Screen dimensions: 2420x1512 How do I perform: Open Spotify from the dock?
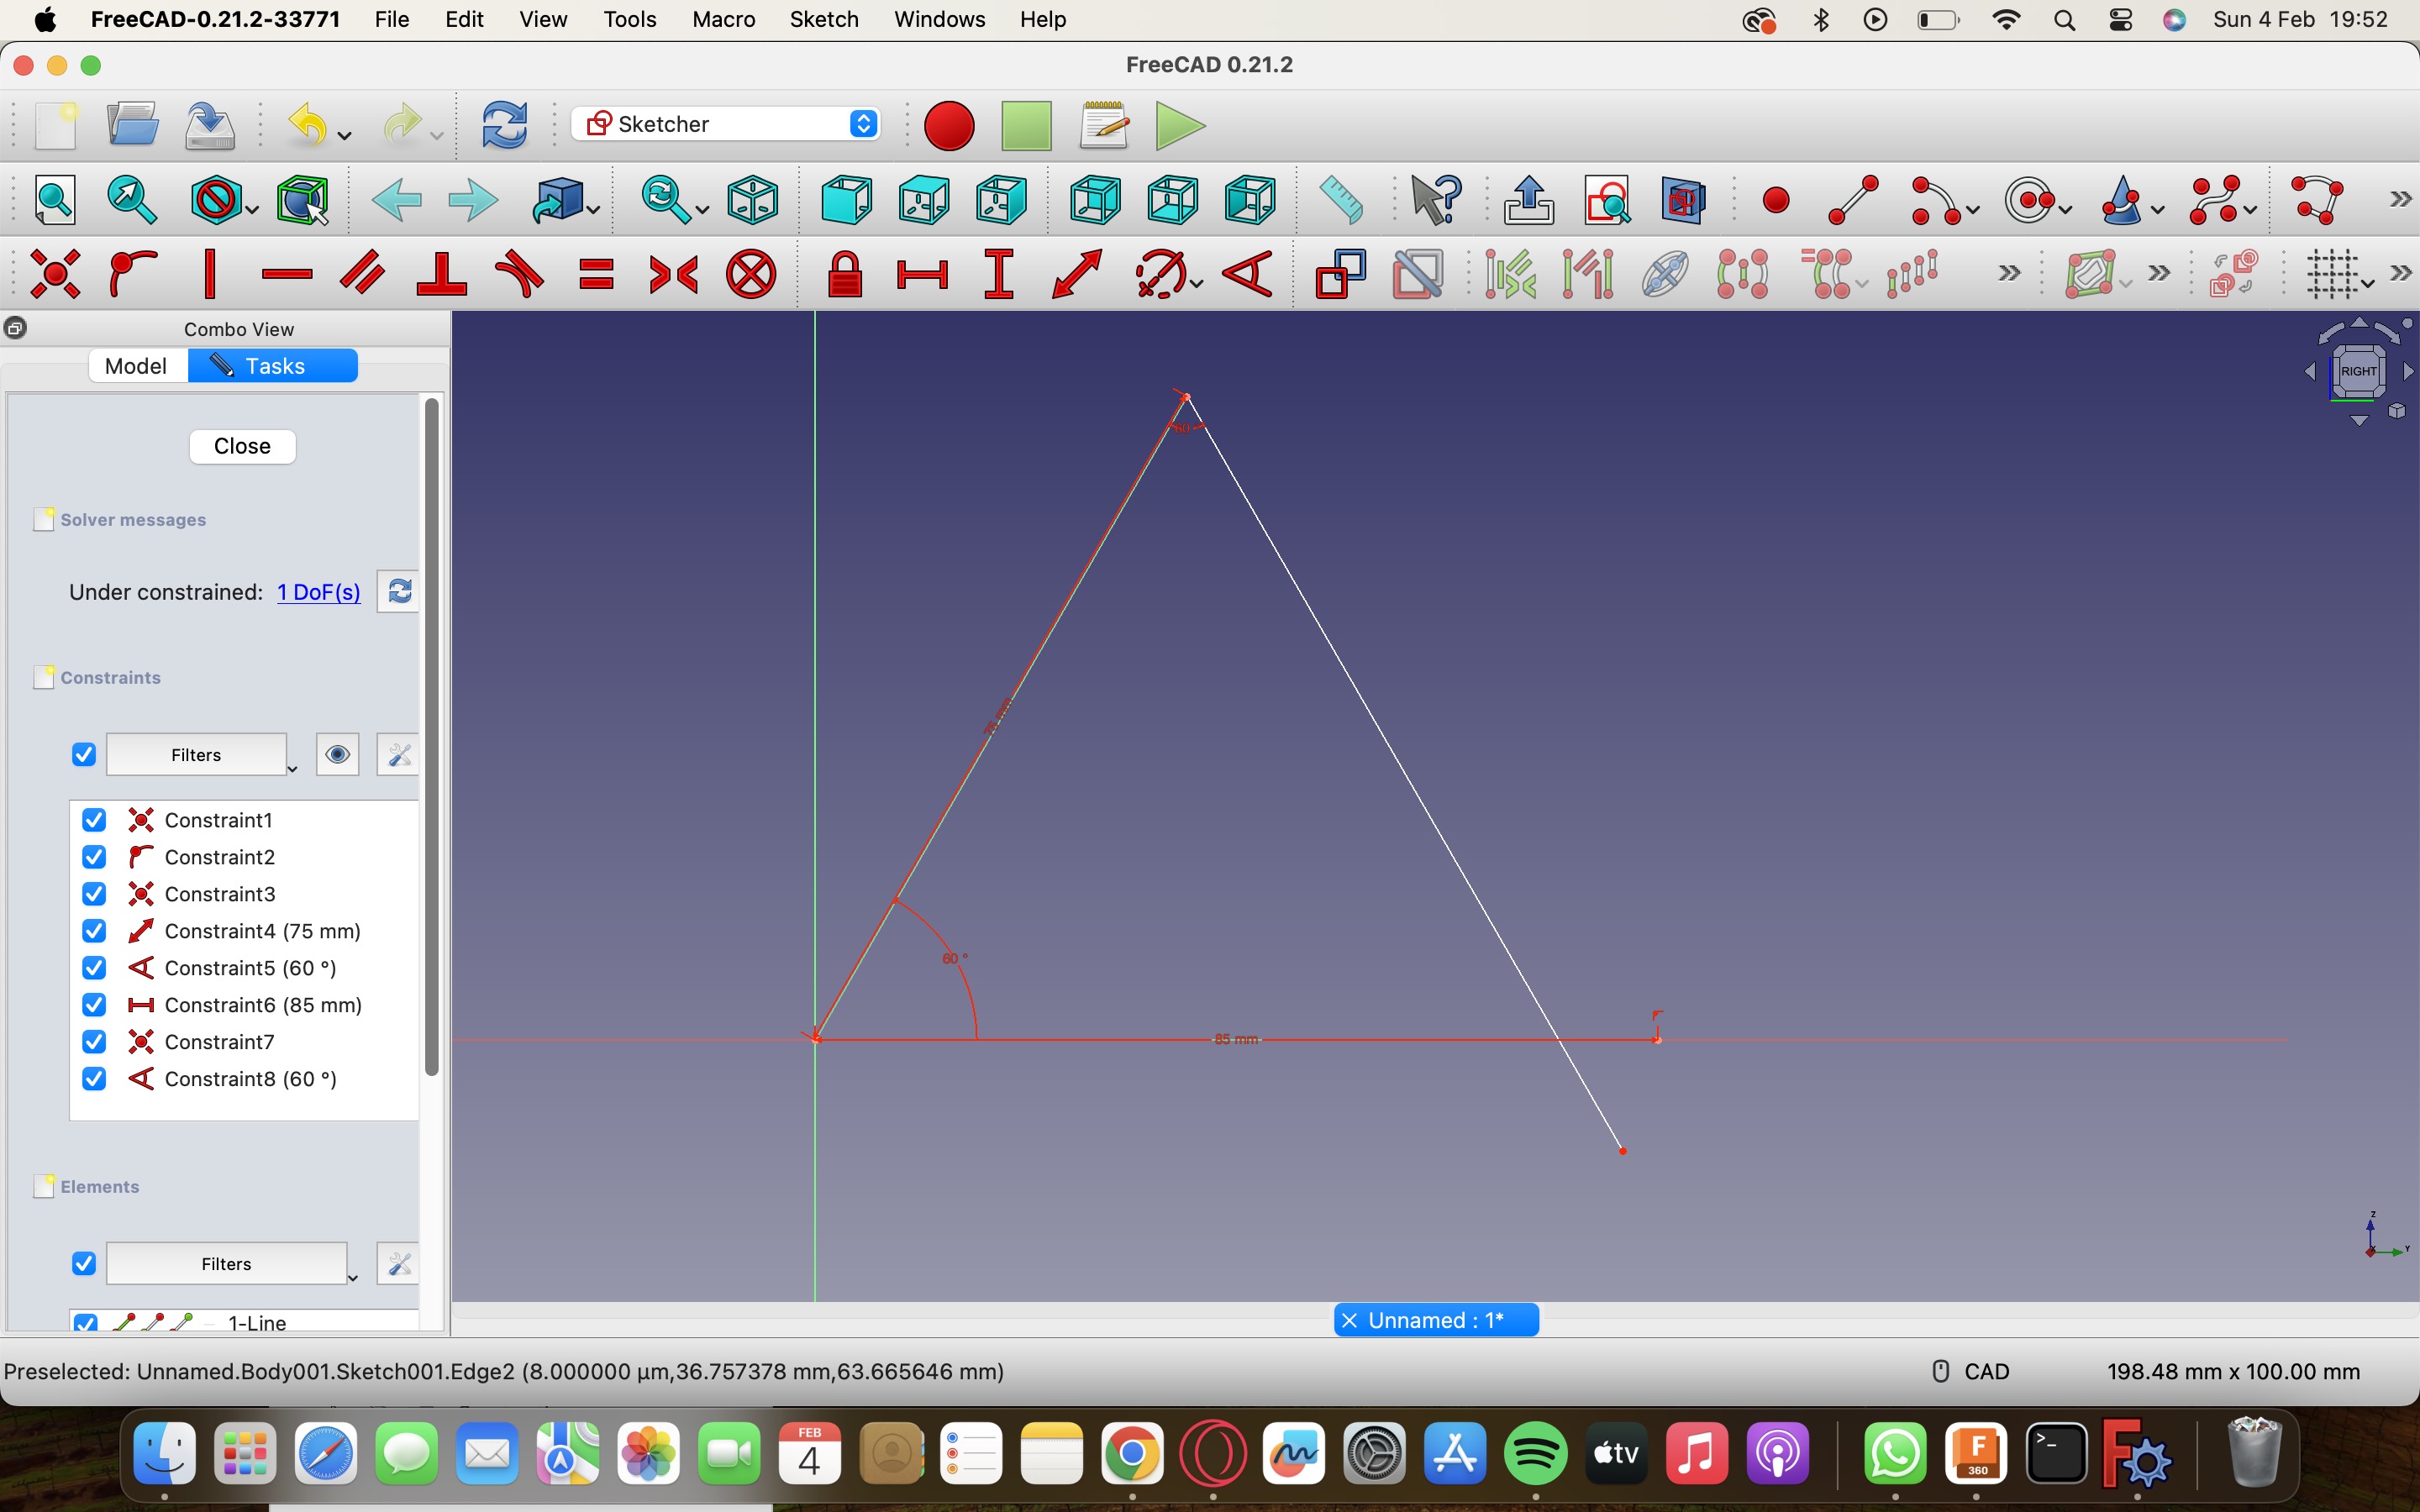pyautogui.click(x=1535, y=1453)
